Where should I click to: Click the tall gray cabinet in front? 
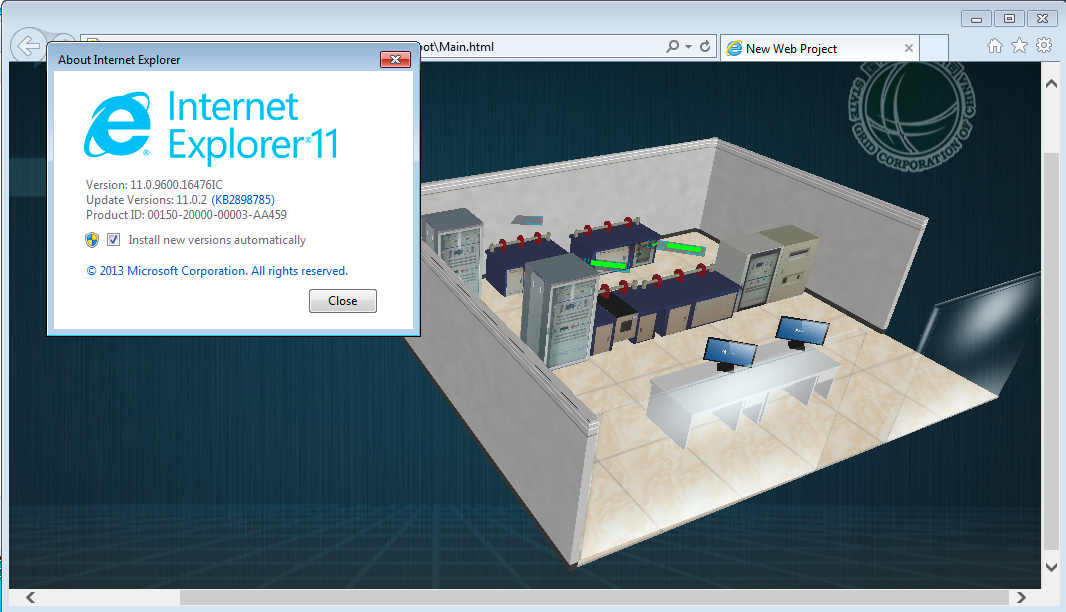click(x=561, y=311)
